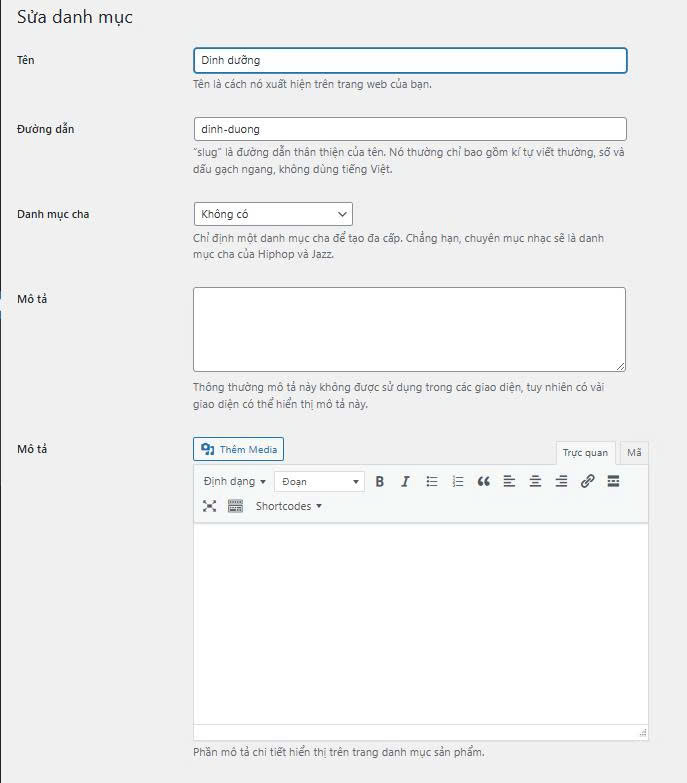
Task: Insert the Read More tag
Action: (613, 482)
